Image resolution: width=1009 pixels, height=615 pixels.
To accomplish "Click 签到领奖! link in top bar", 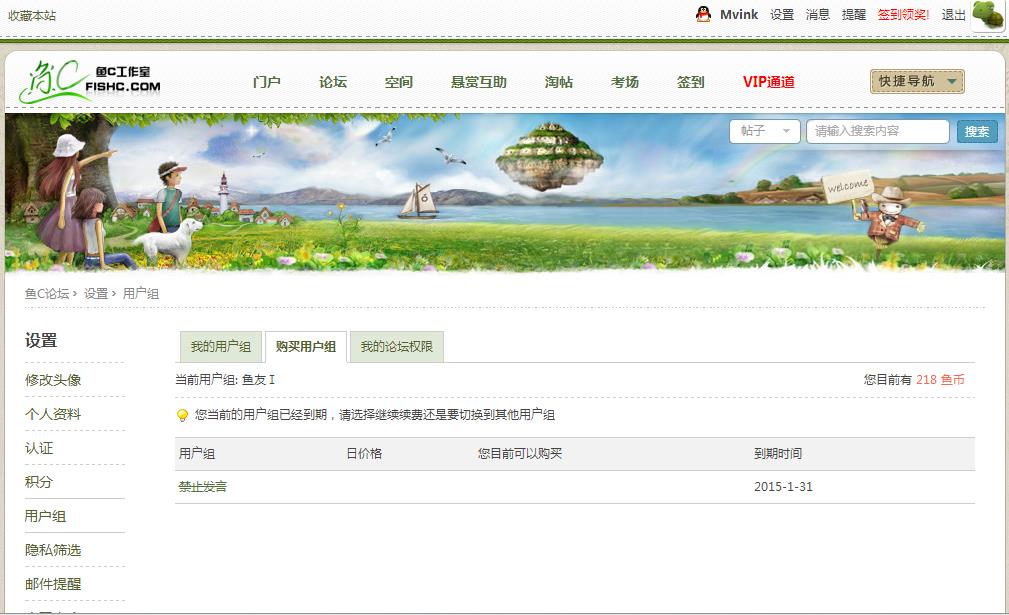I will click(903, 15).
